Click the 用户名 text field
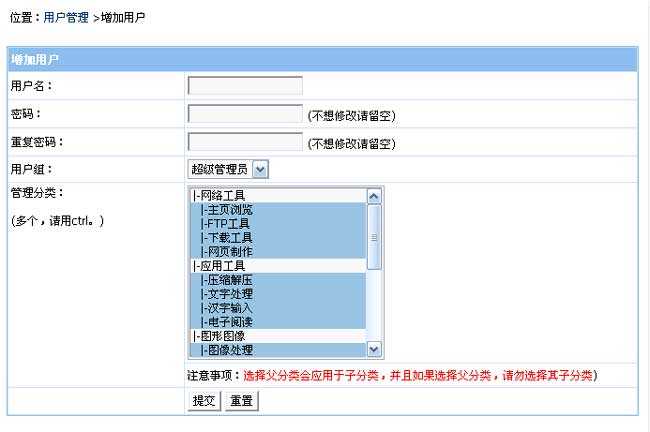This screenshot has height=432, width=650. pyautogui.click(x=245, y=86)
